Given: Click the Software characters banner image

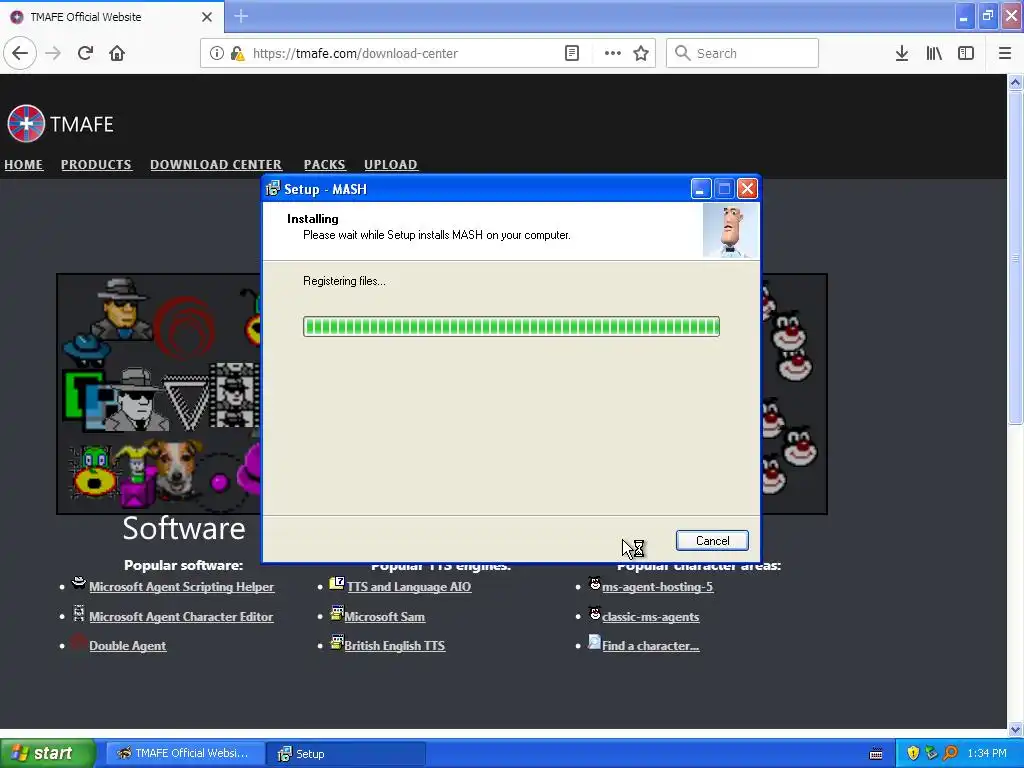Looking at the screenshot, I should click(159, 394).
